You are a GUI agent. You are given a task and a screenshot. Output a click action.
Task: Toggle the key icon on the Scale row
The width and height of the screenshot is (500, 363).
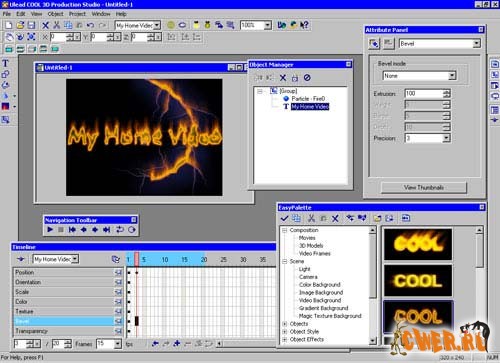118,292
